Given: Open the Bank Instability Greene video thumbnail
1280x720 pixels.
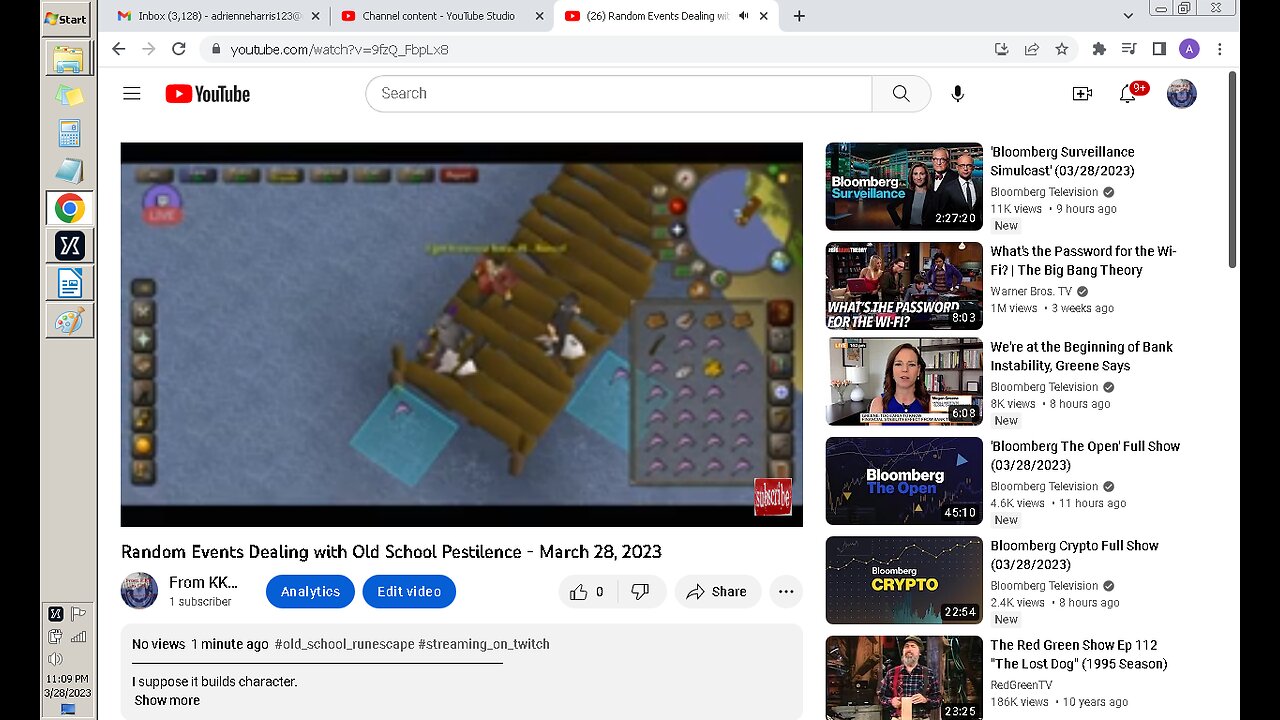Looking at the screenshot, I should click(904, 381).
